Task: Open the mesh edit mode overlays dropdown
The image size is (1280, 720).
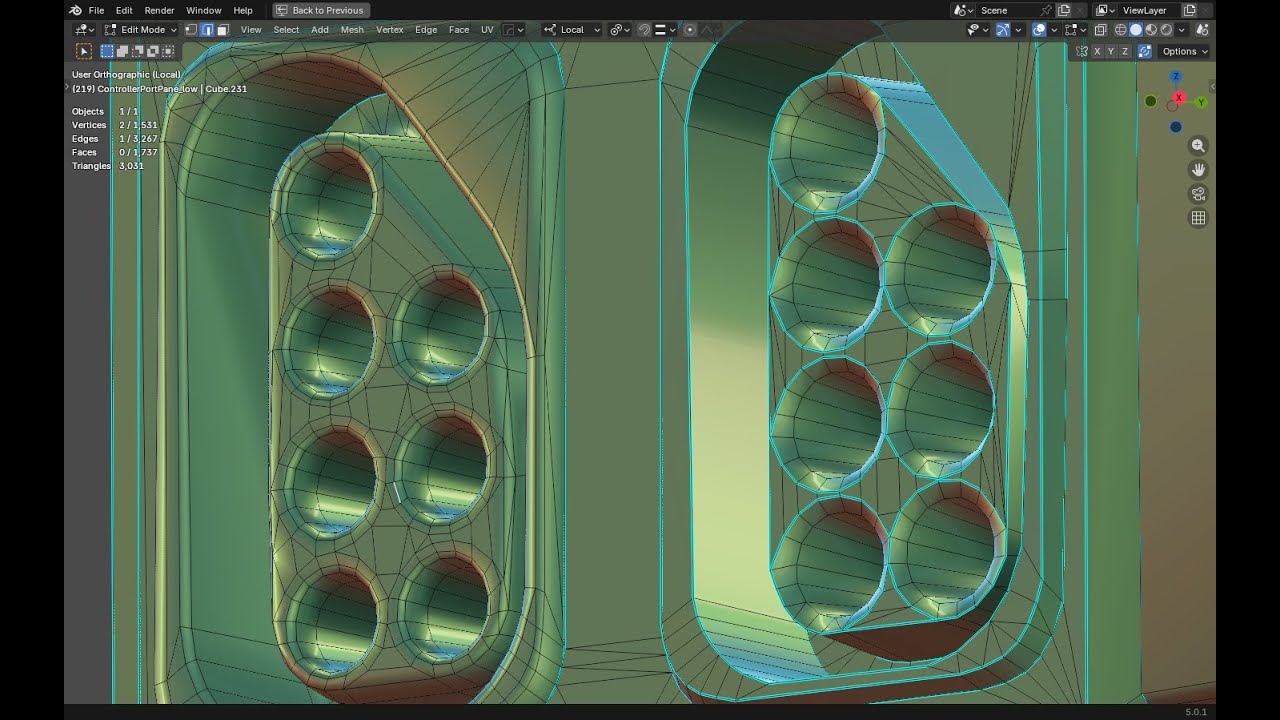Action: pos(1076,30)
